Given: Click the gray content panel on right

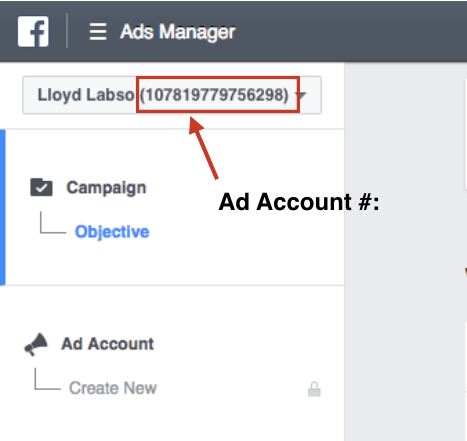Looking at the screenshot, I should click(x=405, y=252).
